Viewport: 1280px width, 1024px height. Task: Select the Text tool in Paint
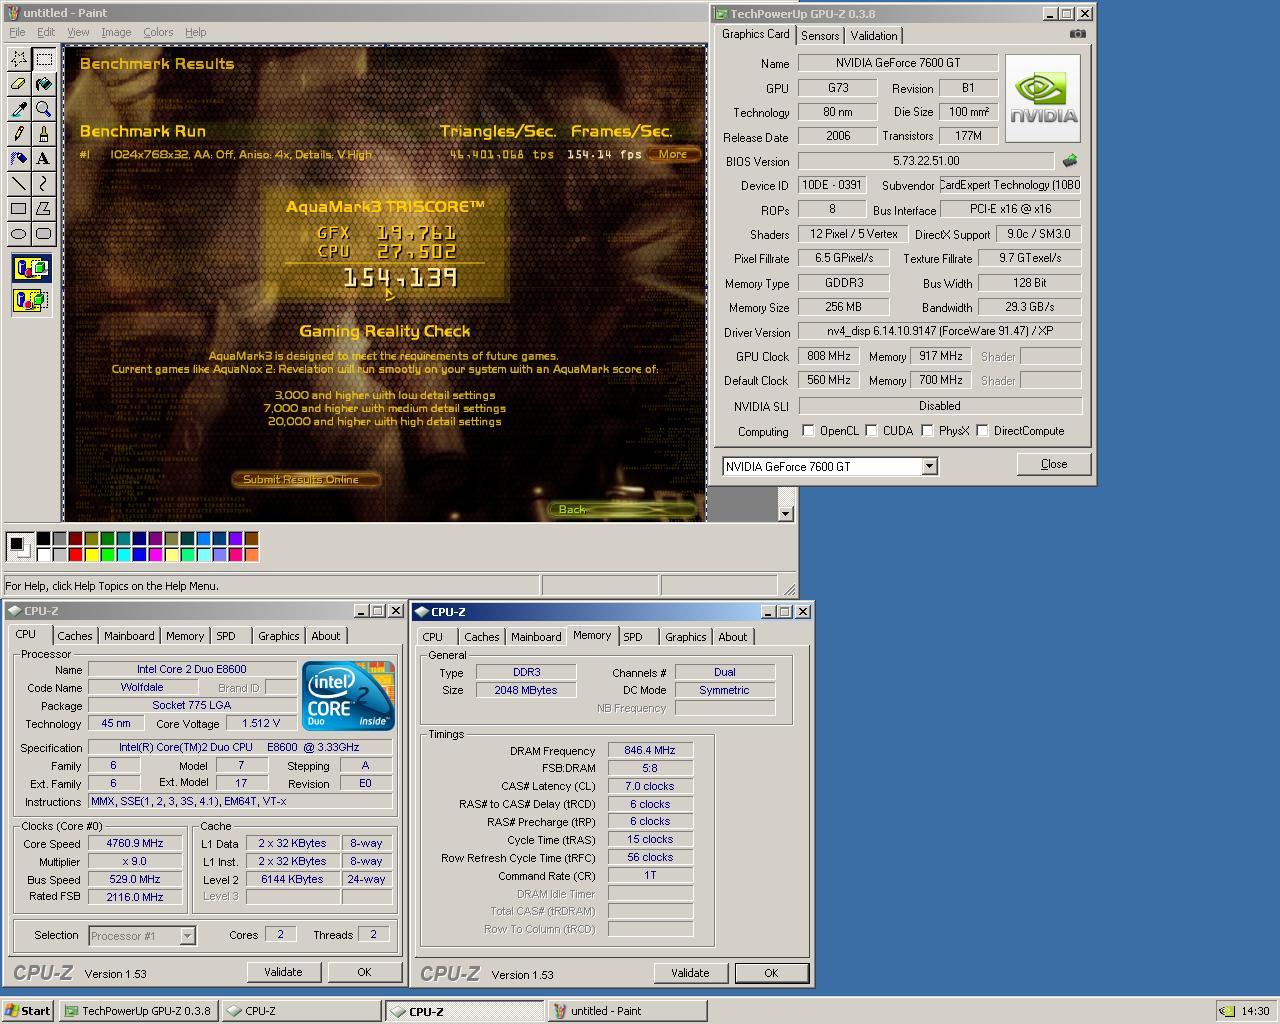(44, 159)
